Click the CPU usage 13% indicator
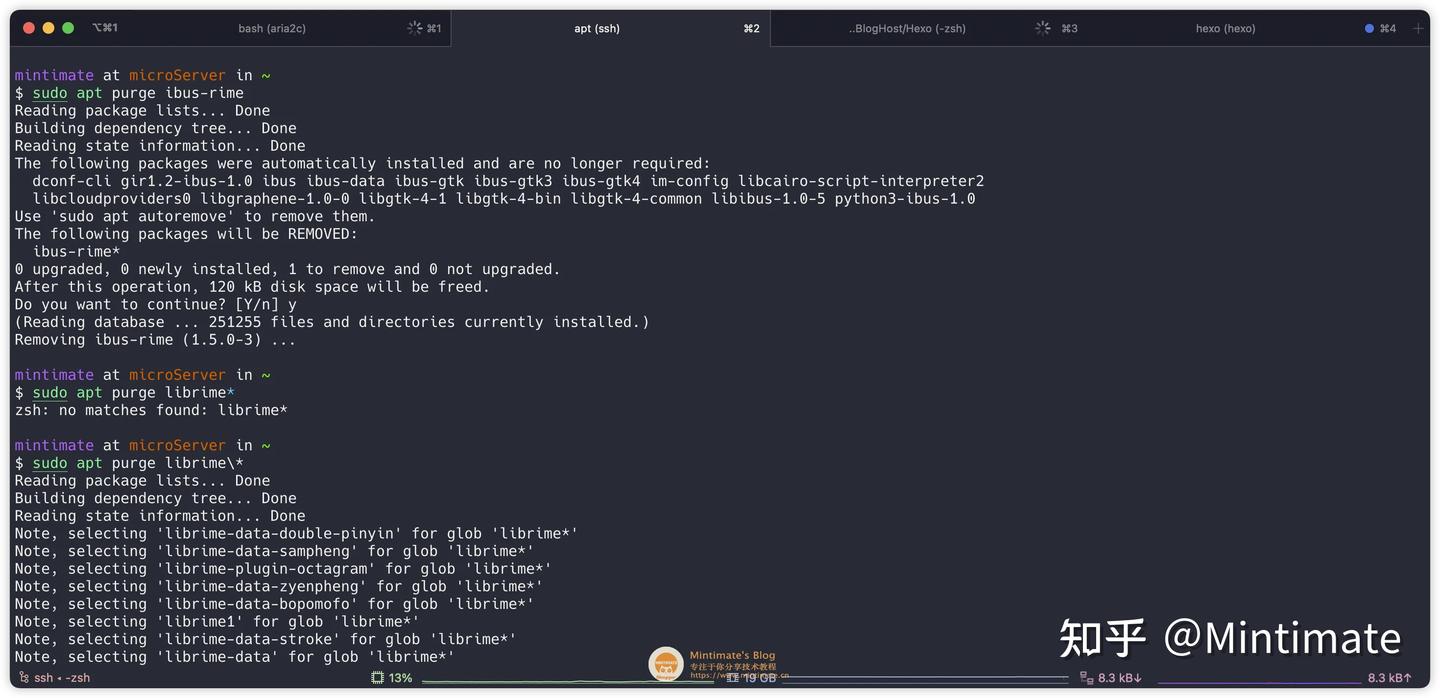The width and height of the screenshot is (1440, 698). click(397, 677)
